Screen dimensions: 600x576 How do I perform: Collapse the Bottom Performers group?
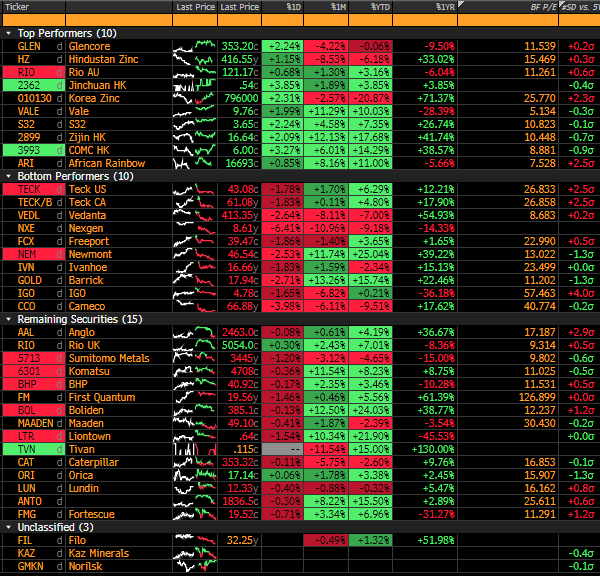pyautogui.click(x=9, y=176)
